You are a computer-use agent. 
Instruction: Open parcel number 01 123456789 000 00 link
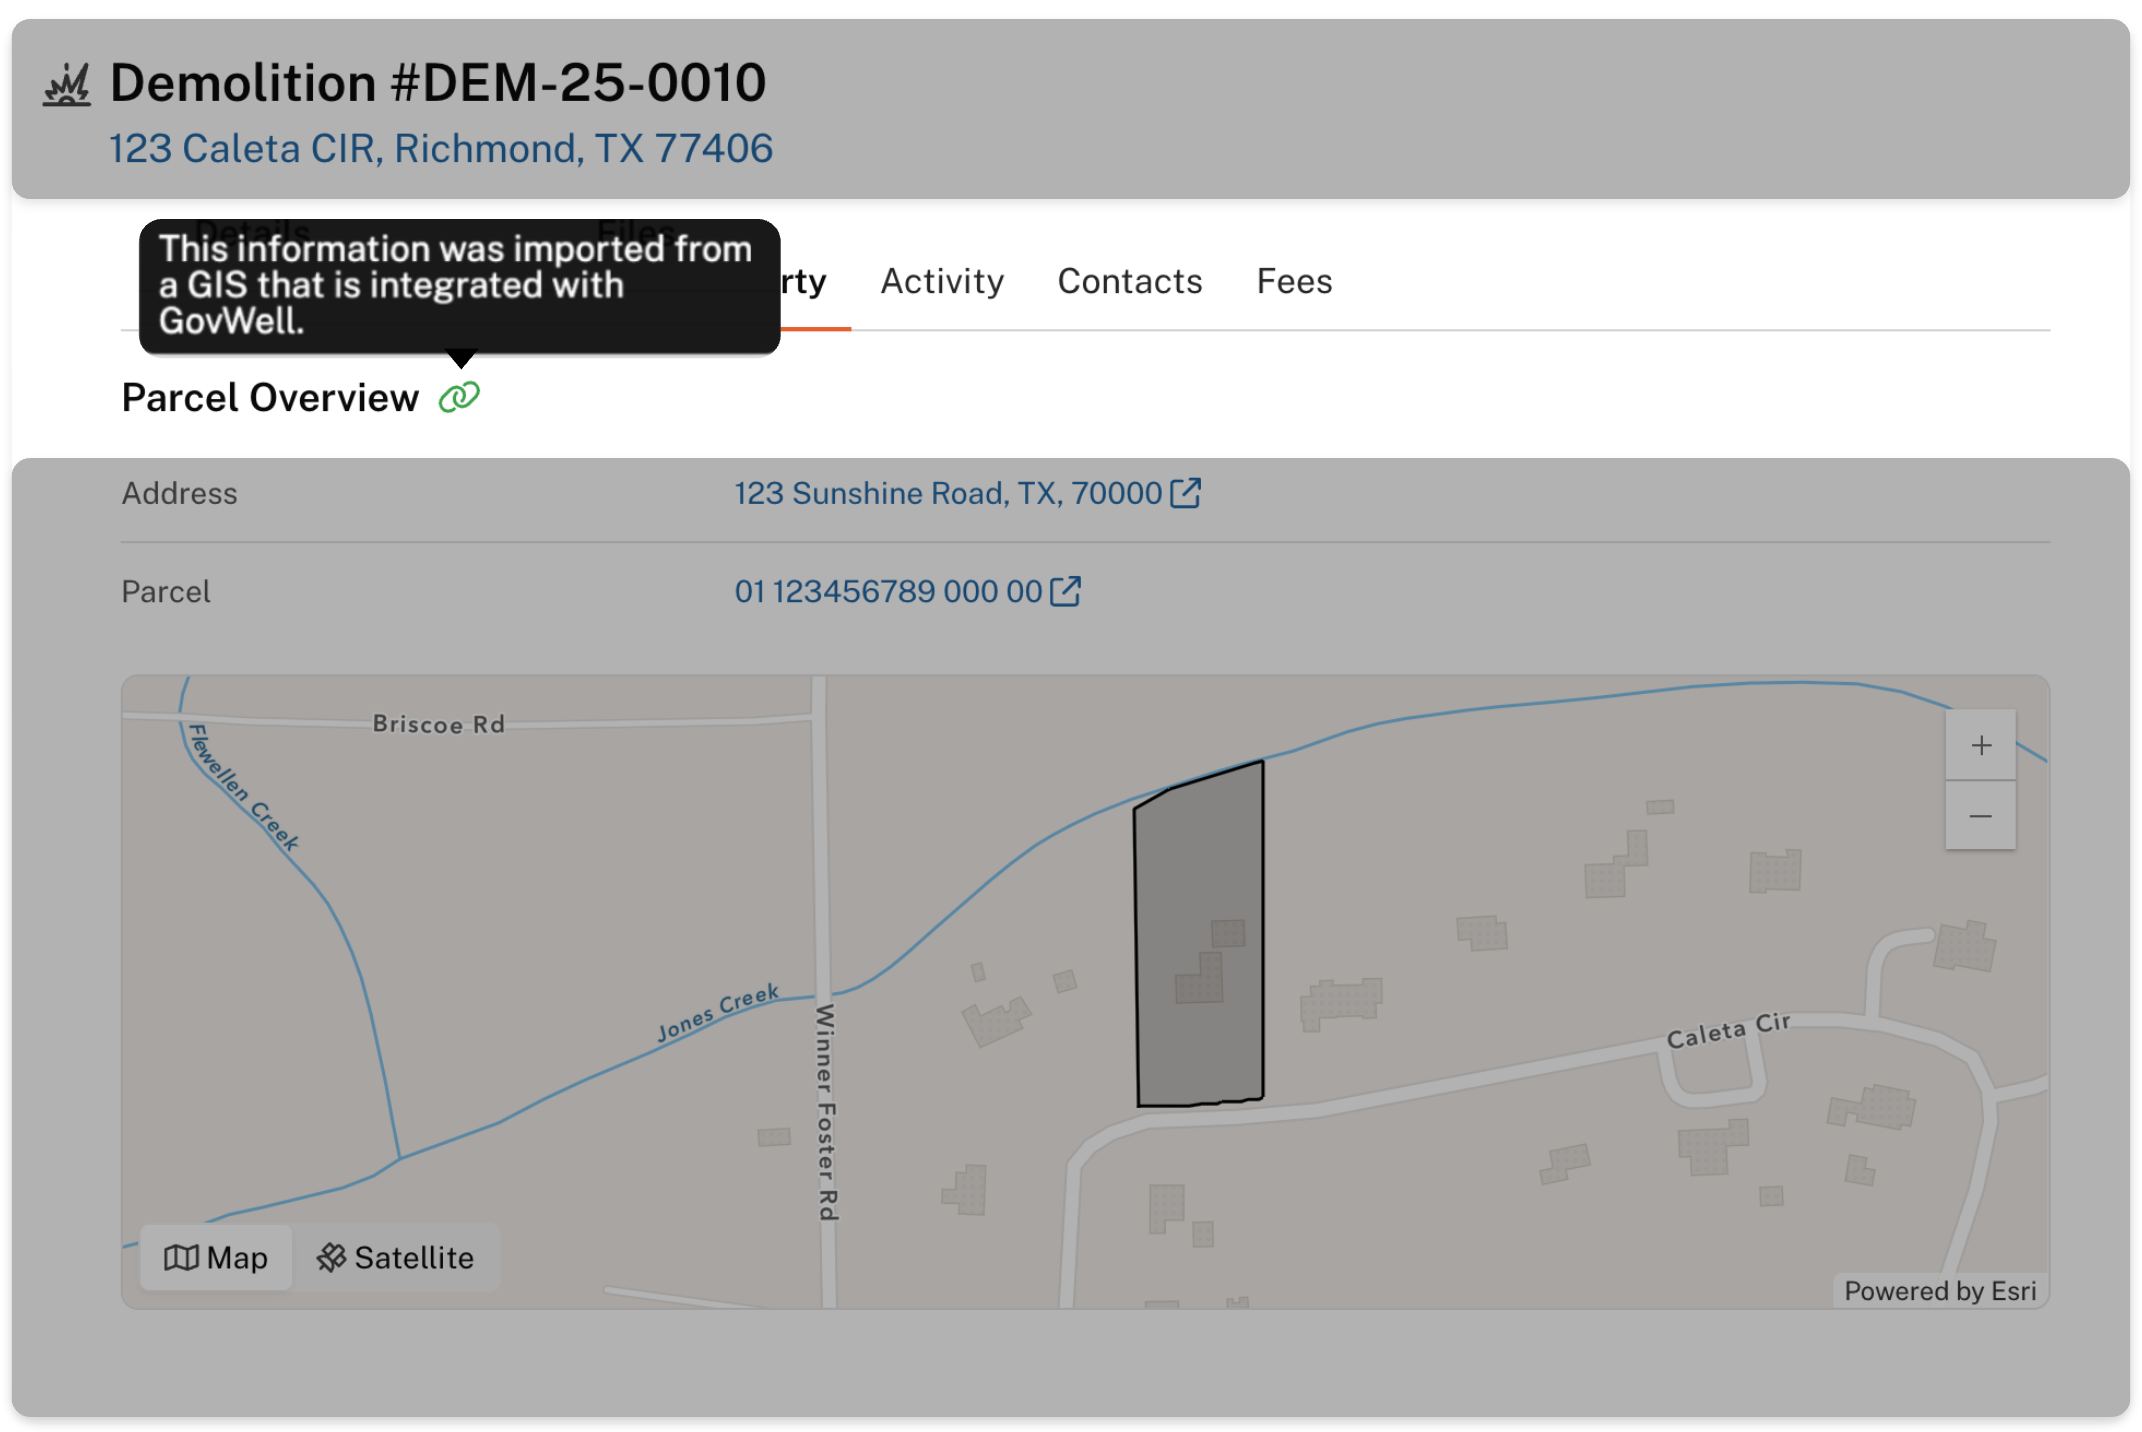[888, 591]
